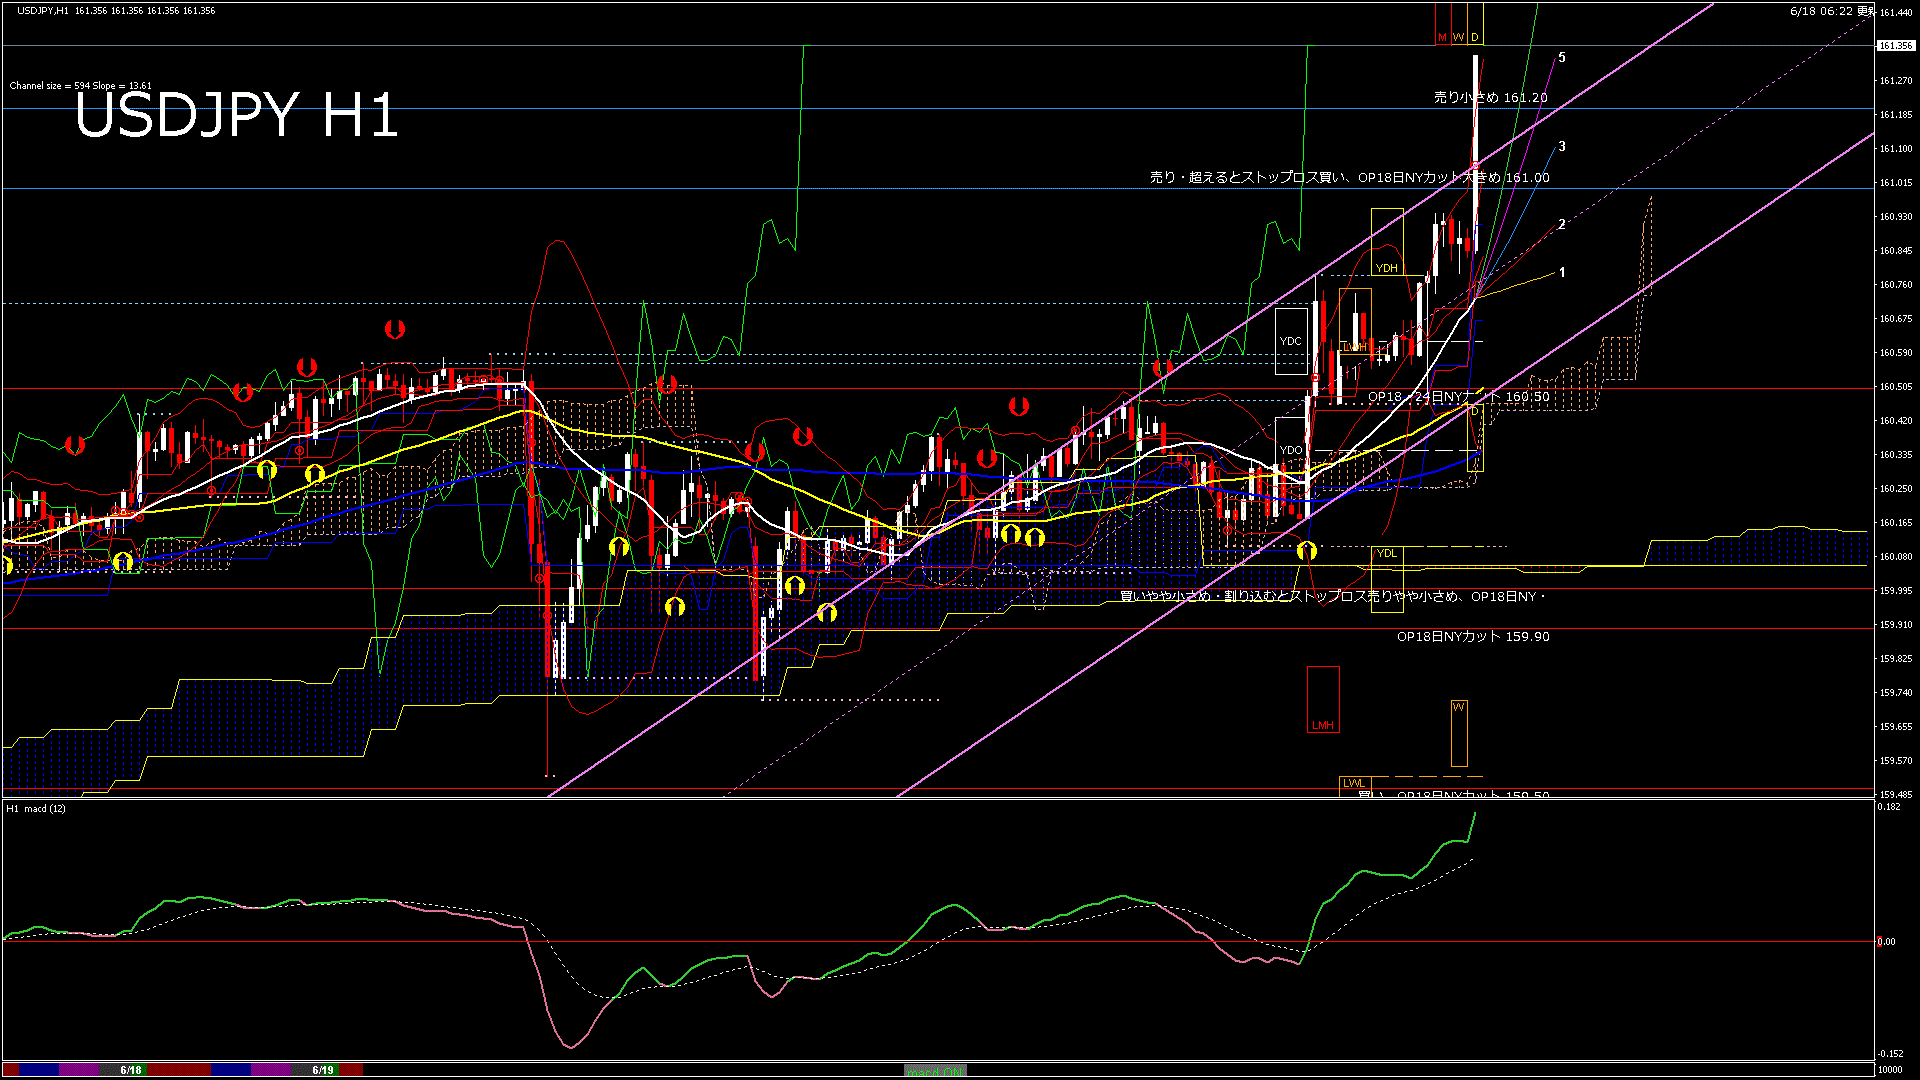Click the 160.930 price axis value
The image size is (1920, 1080).
click(1896, 216)
